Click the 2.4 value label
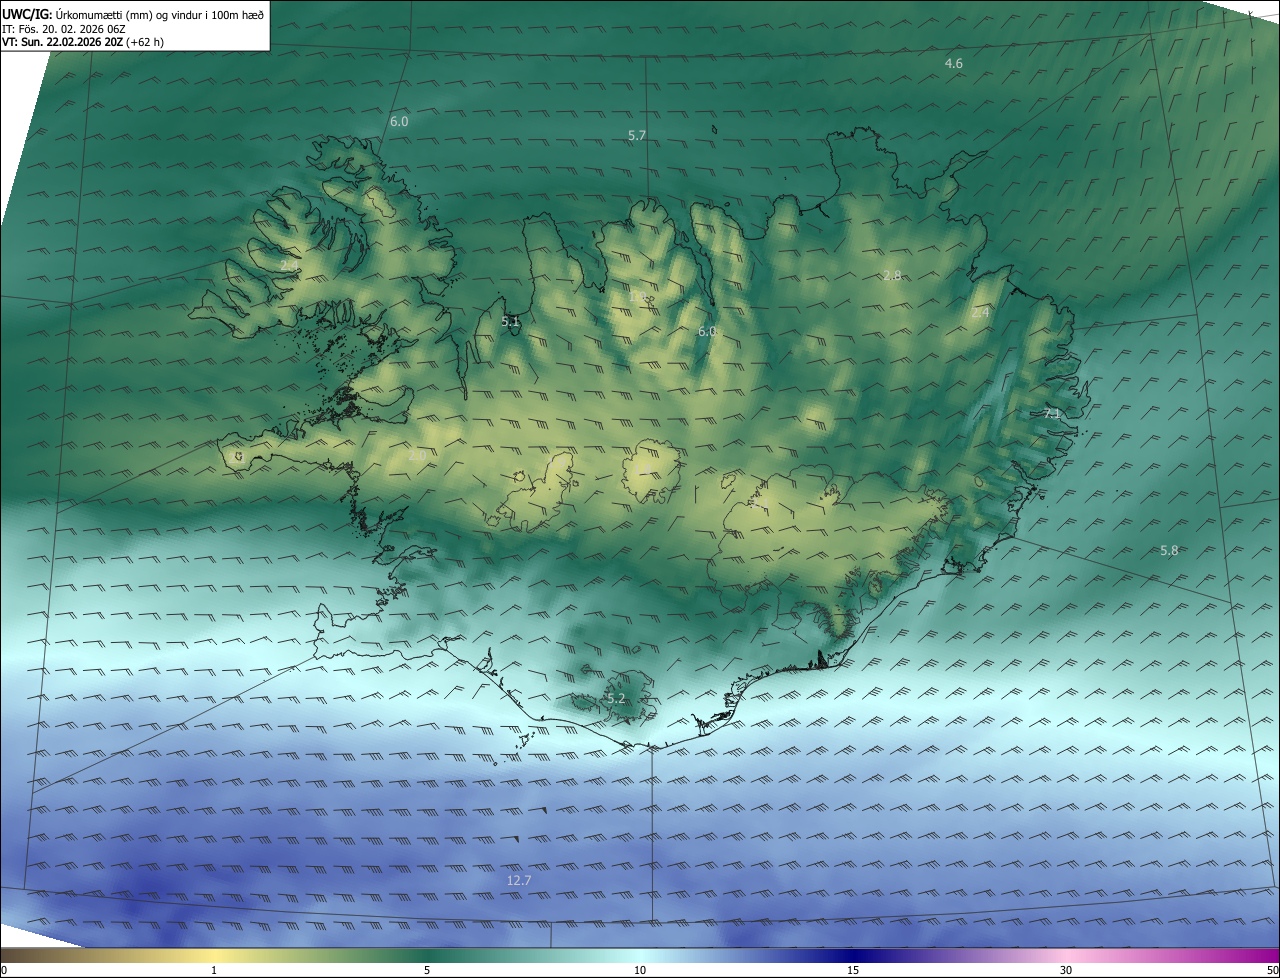The height and width of the screenshot is (978, 1280). point(980,313)
